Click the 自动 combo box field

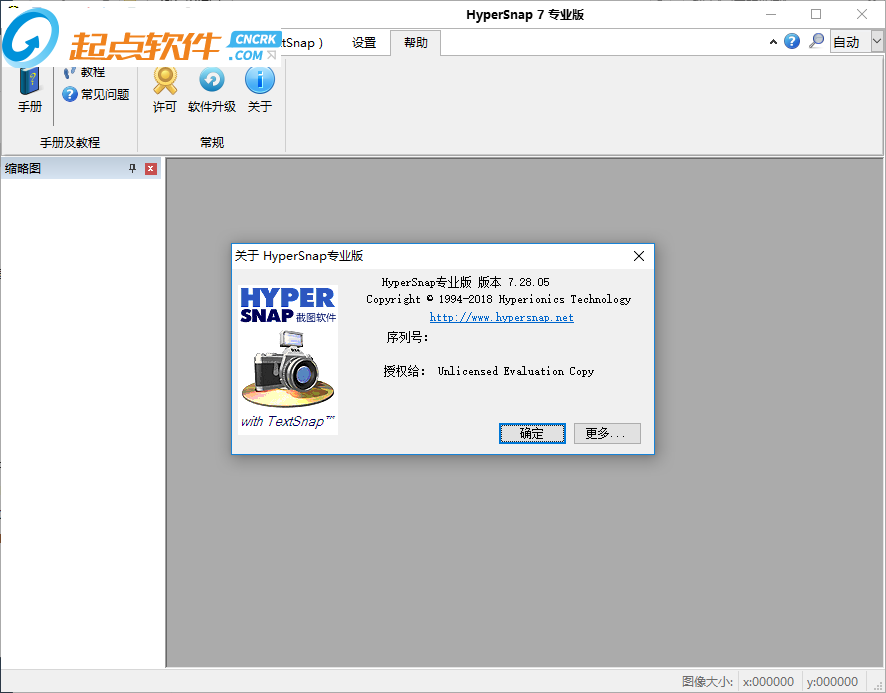850,42
